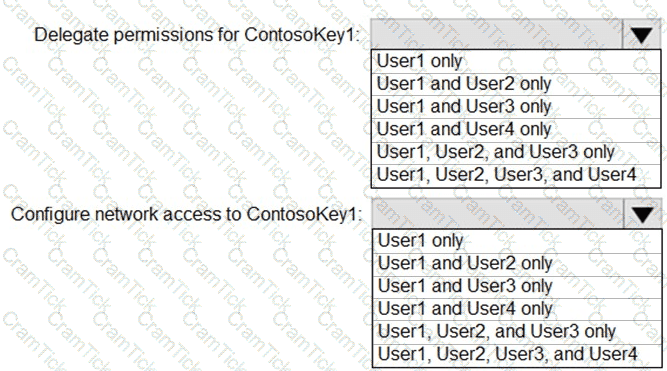
Task: Choose 'User1, User2, and User3 only' for Delegate permissions
Action: coord(516,152)
